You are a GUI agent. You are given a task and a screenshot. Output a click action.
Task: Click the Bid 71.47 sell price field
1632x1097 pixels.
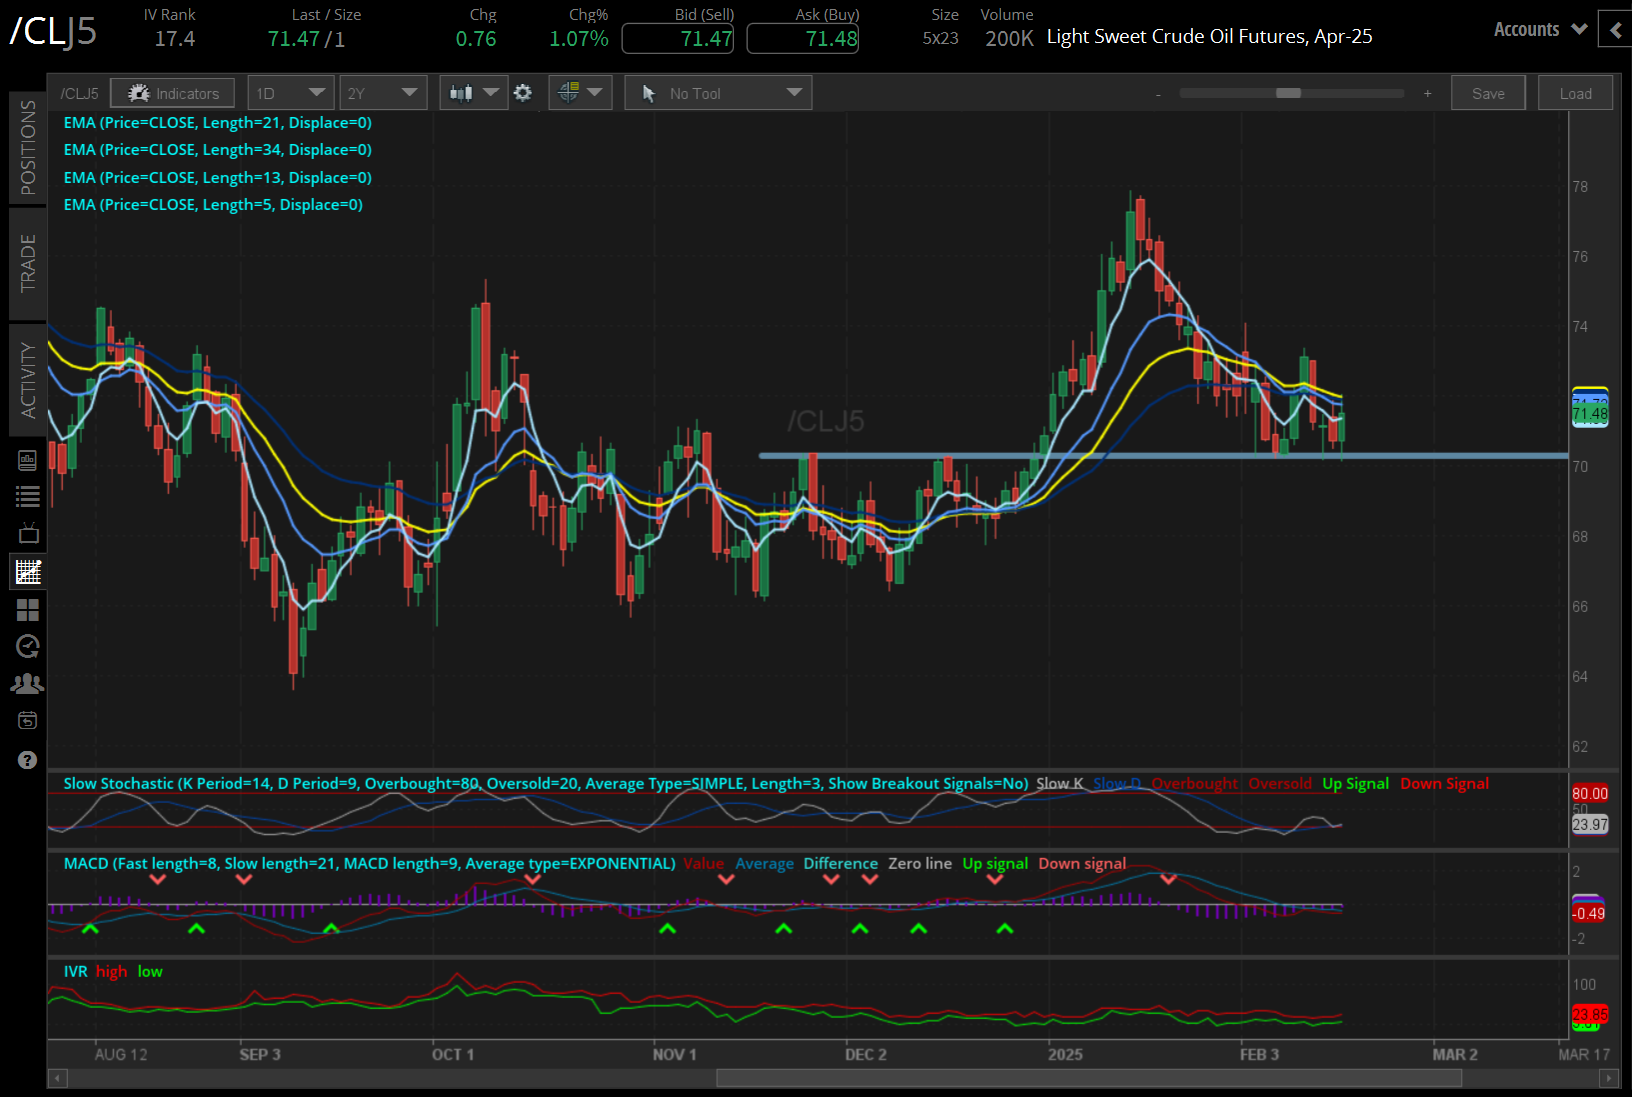pyautogui.click(x=678, y=39)
